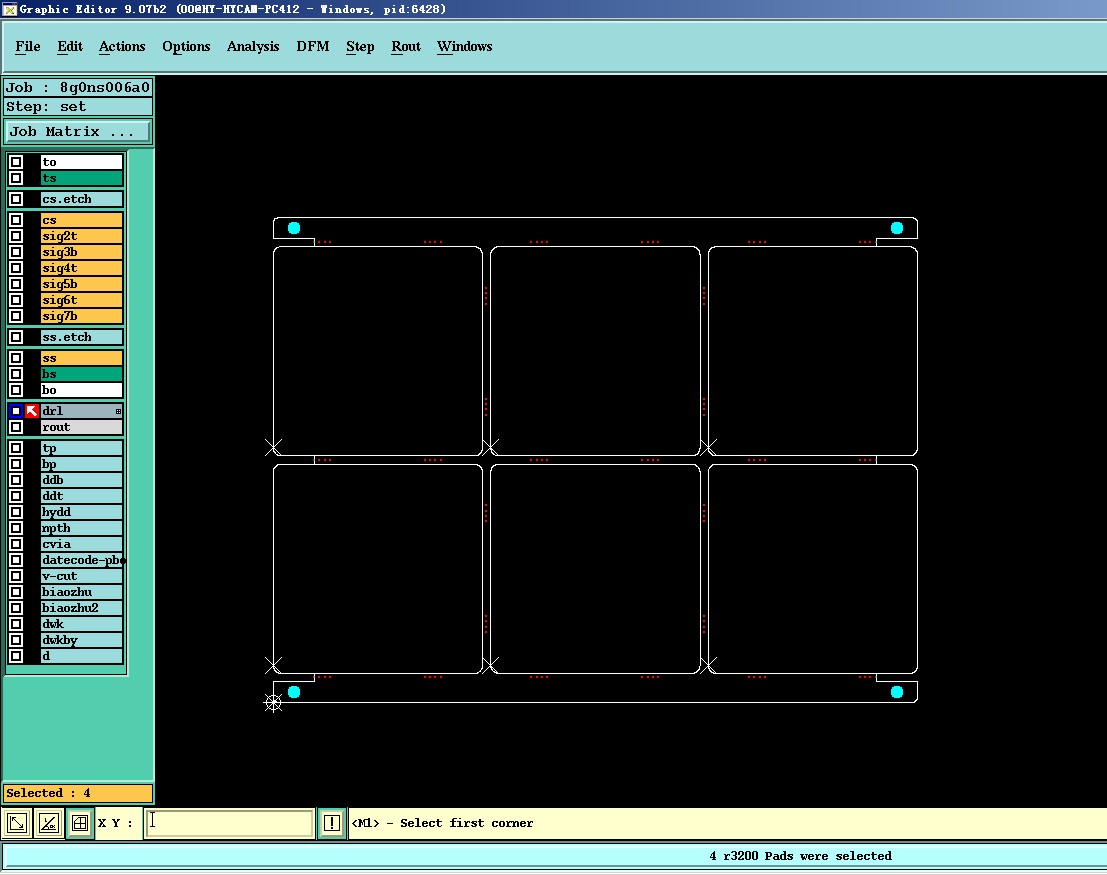Click the exclamation alert icon
This screenshot has height=875, width=1107.
pyautogui.click(x=332, y=823)
